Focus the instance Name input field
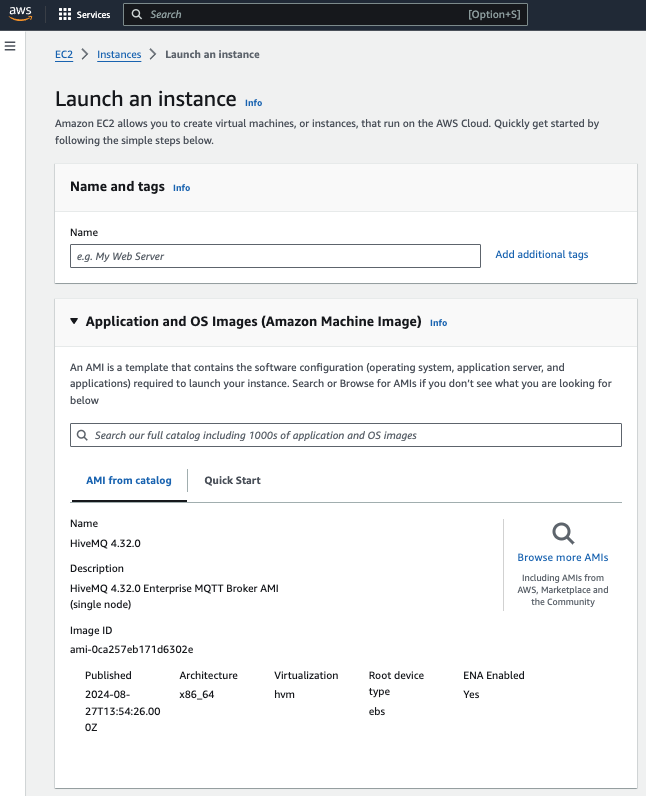Viewport: 646px width, 796px height. 275,256
